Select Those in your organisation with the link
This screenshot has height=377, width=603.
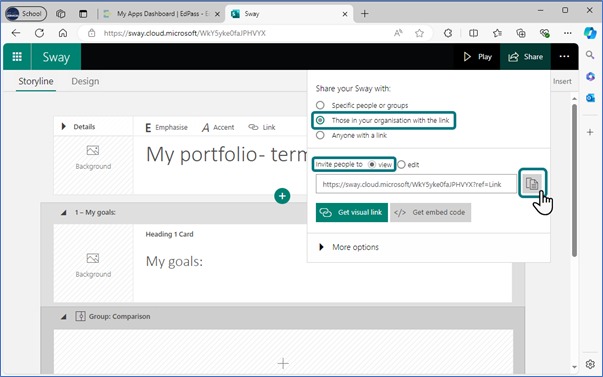click(x=320, y=120)
